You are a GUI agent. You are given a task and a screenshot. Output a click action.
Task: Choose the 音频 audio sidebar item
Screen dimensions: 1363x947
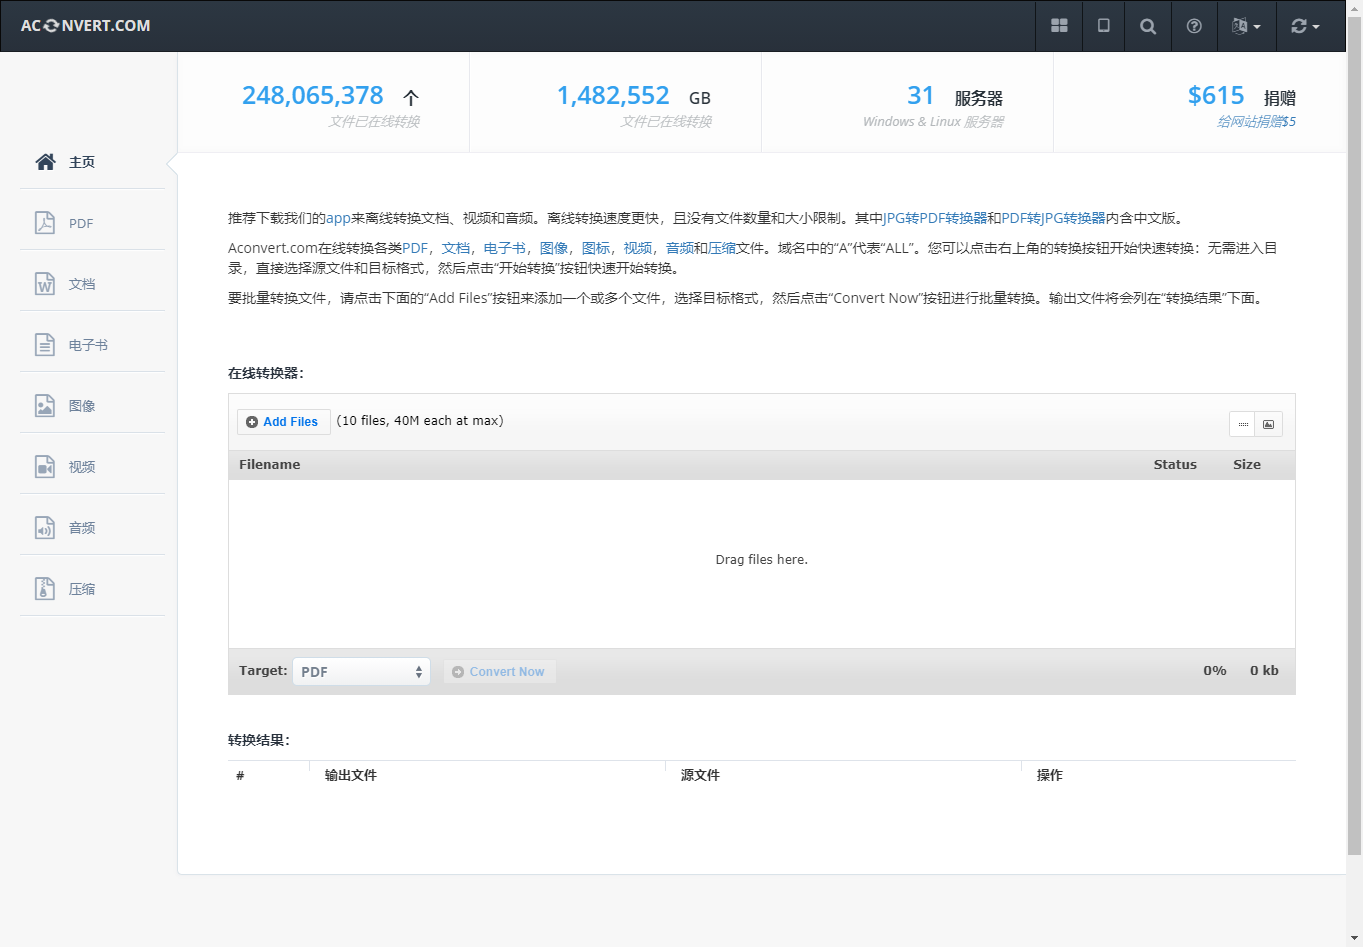92,528
